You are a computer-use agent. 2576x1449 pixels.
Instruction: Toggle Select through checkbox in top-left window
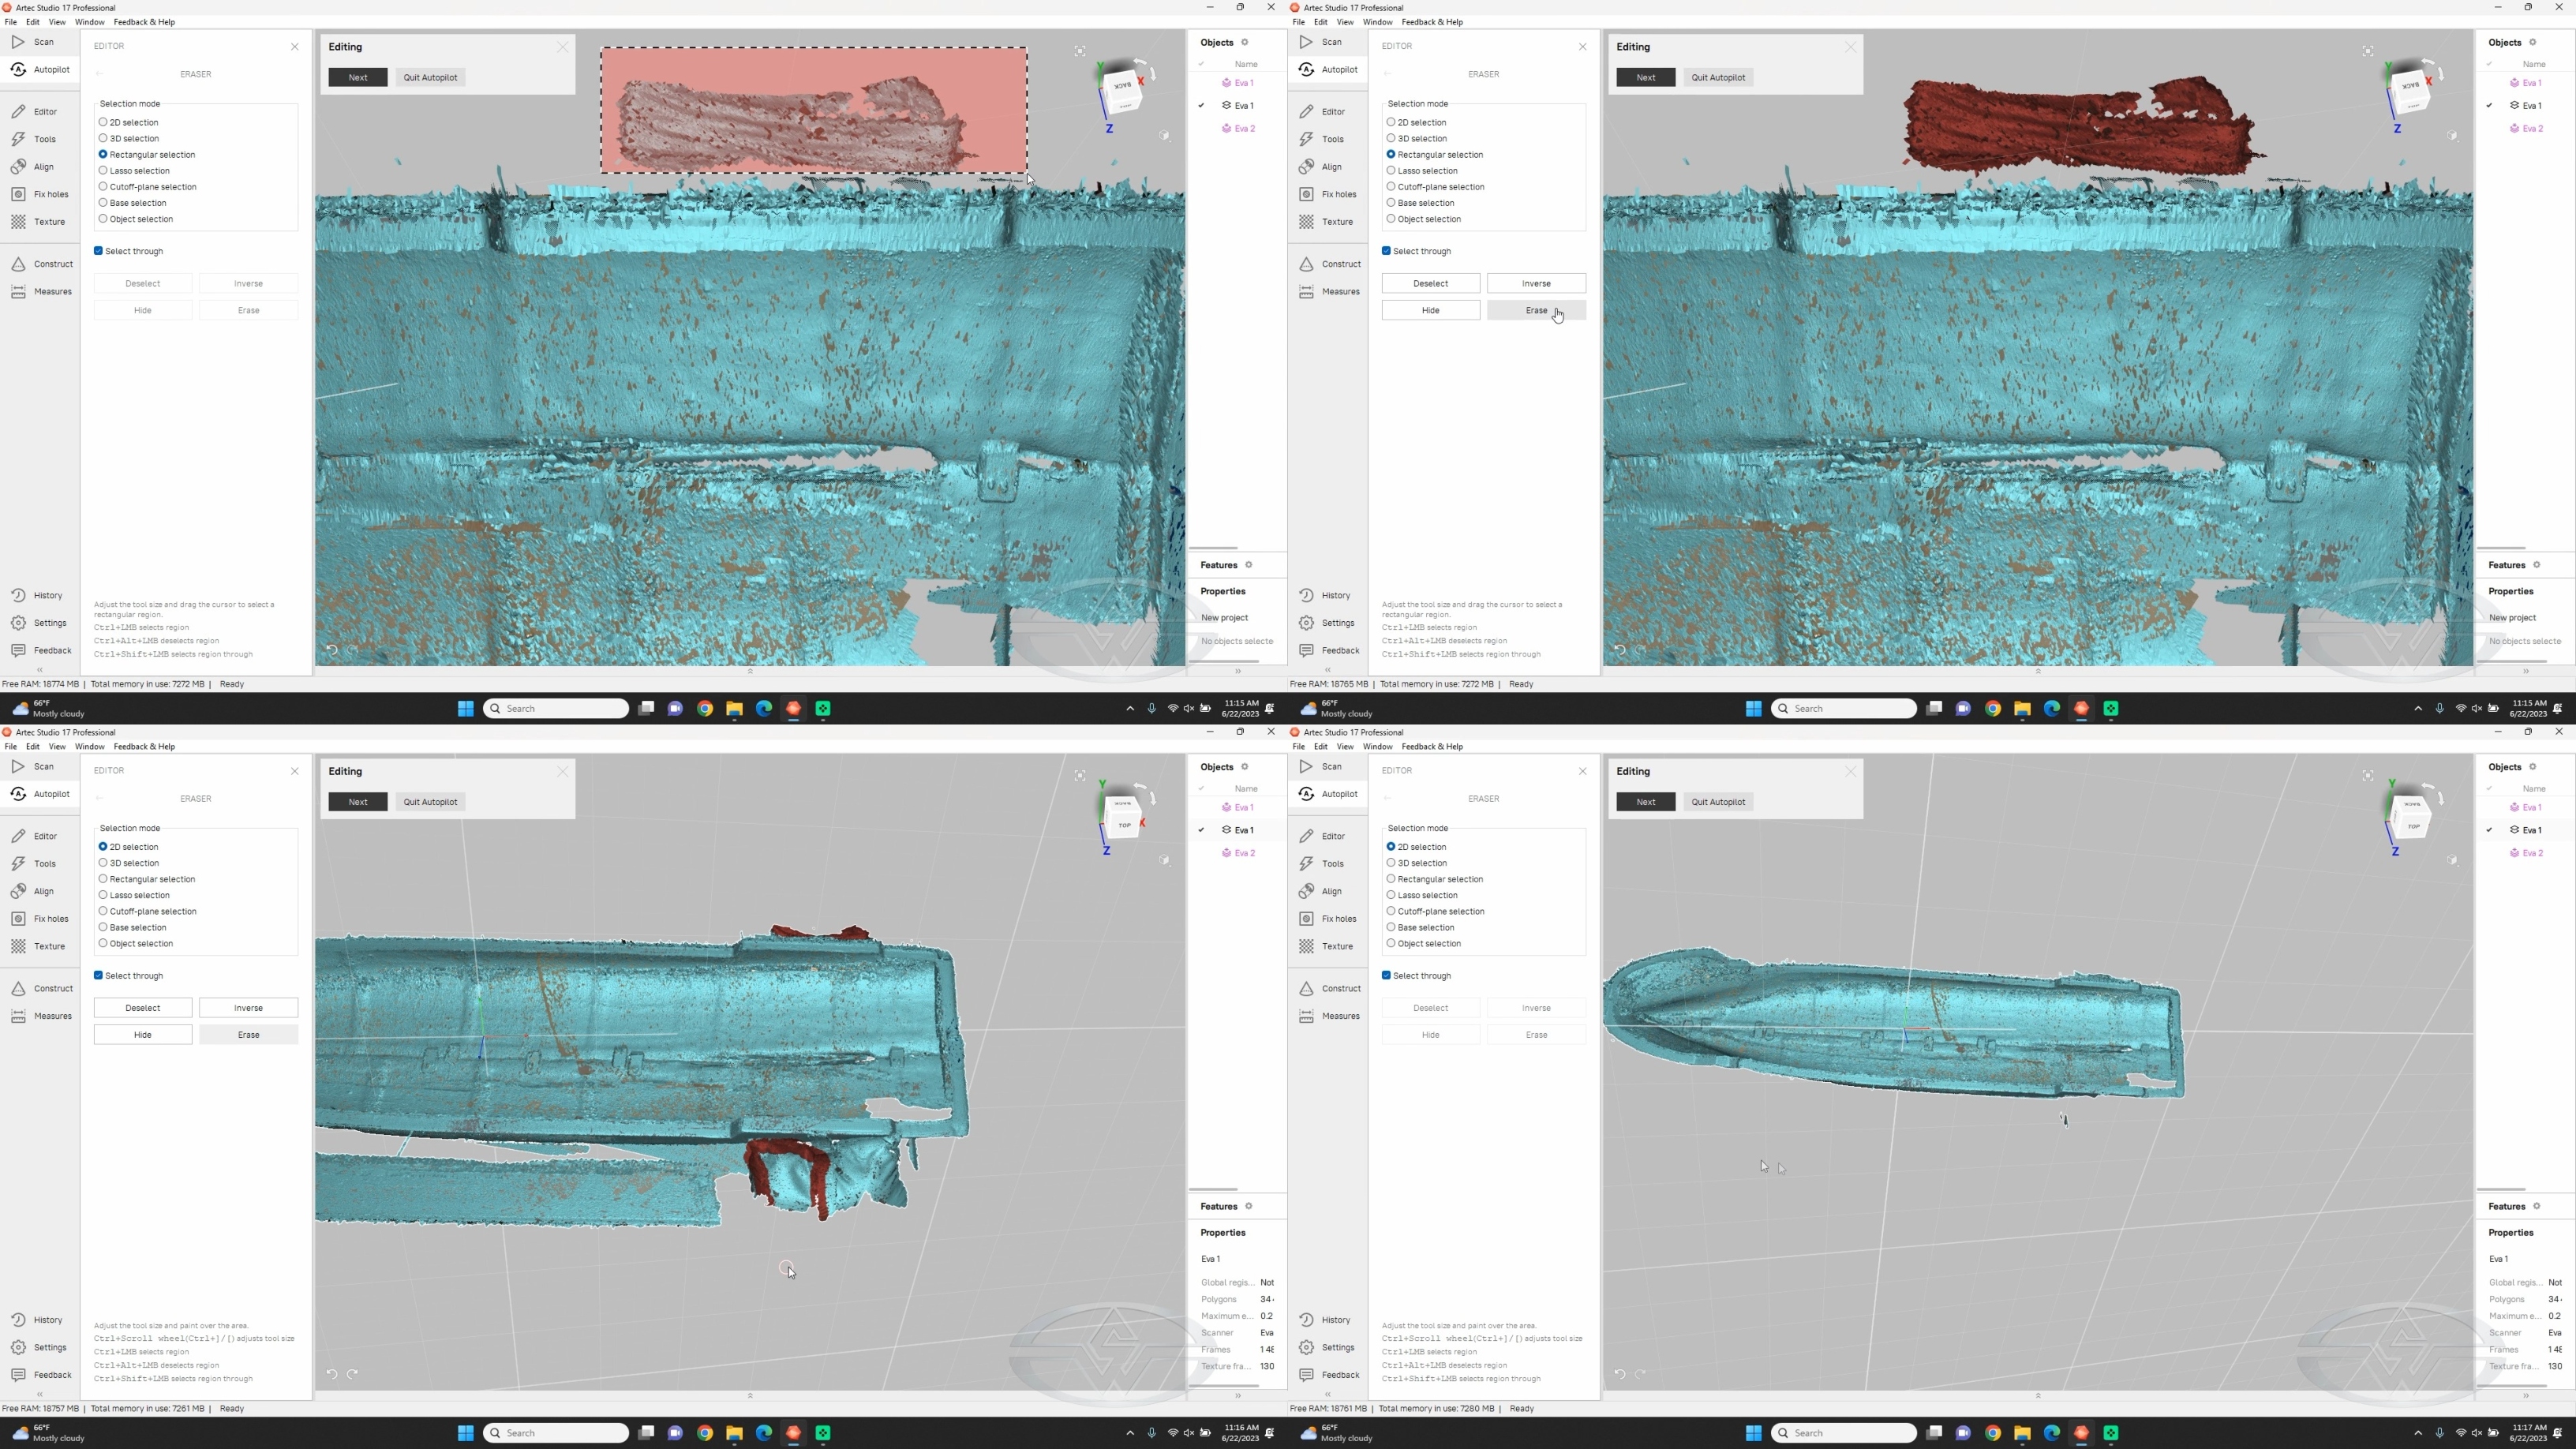(x=98, y=251)
